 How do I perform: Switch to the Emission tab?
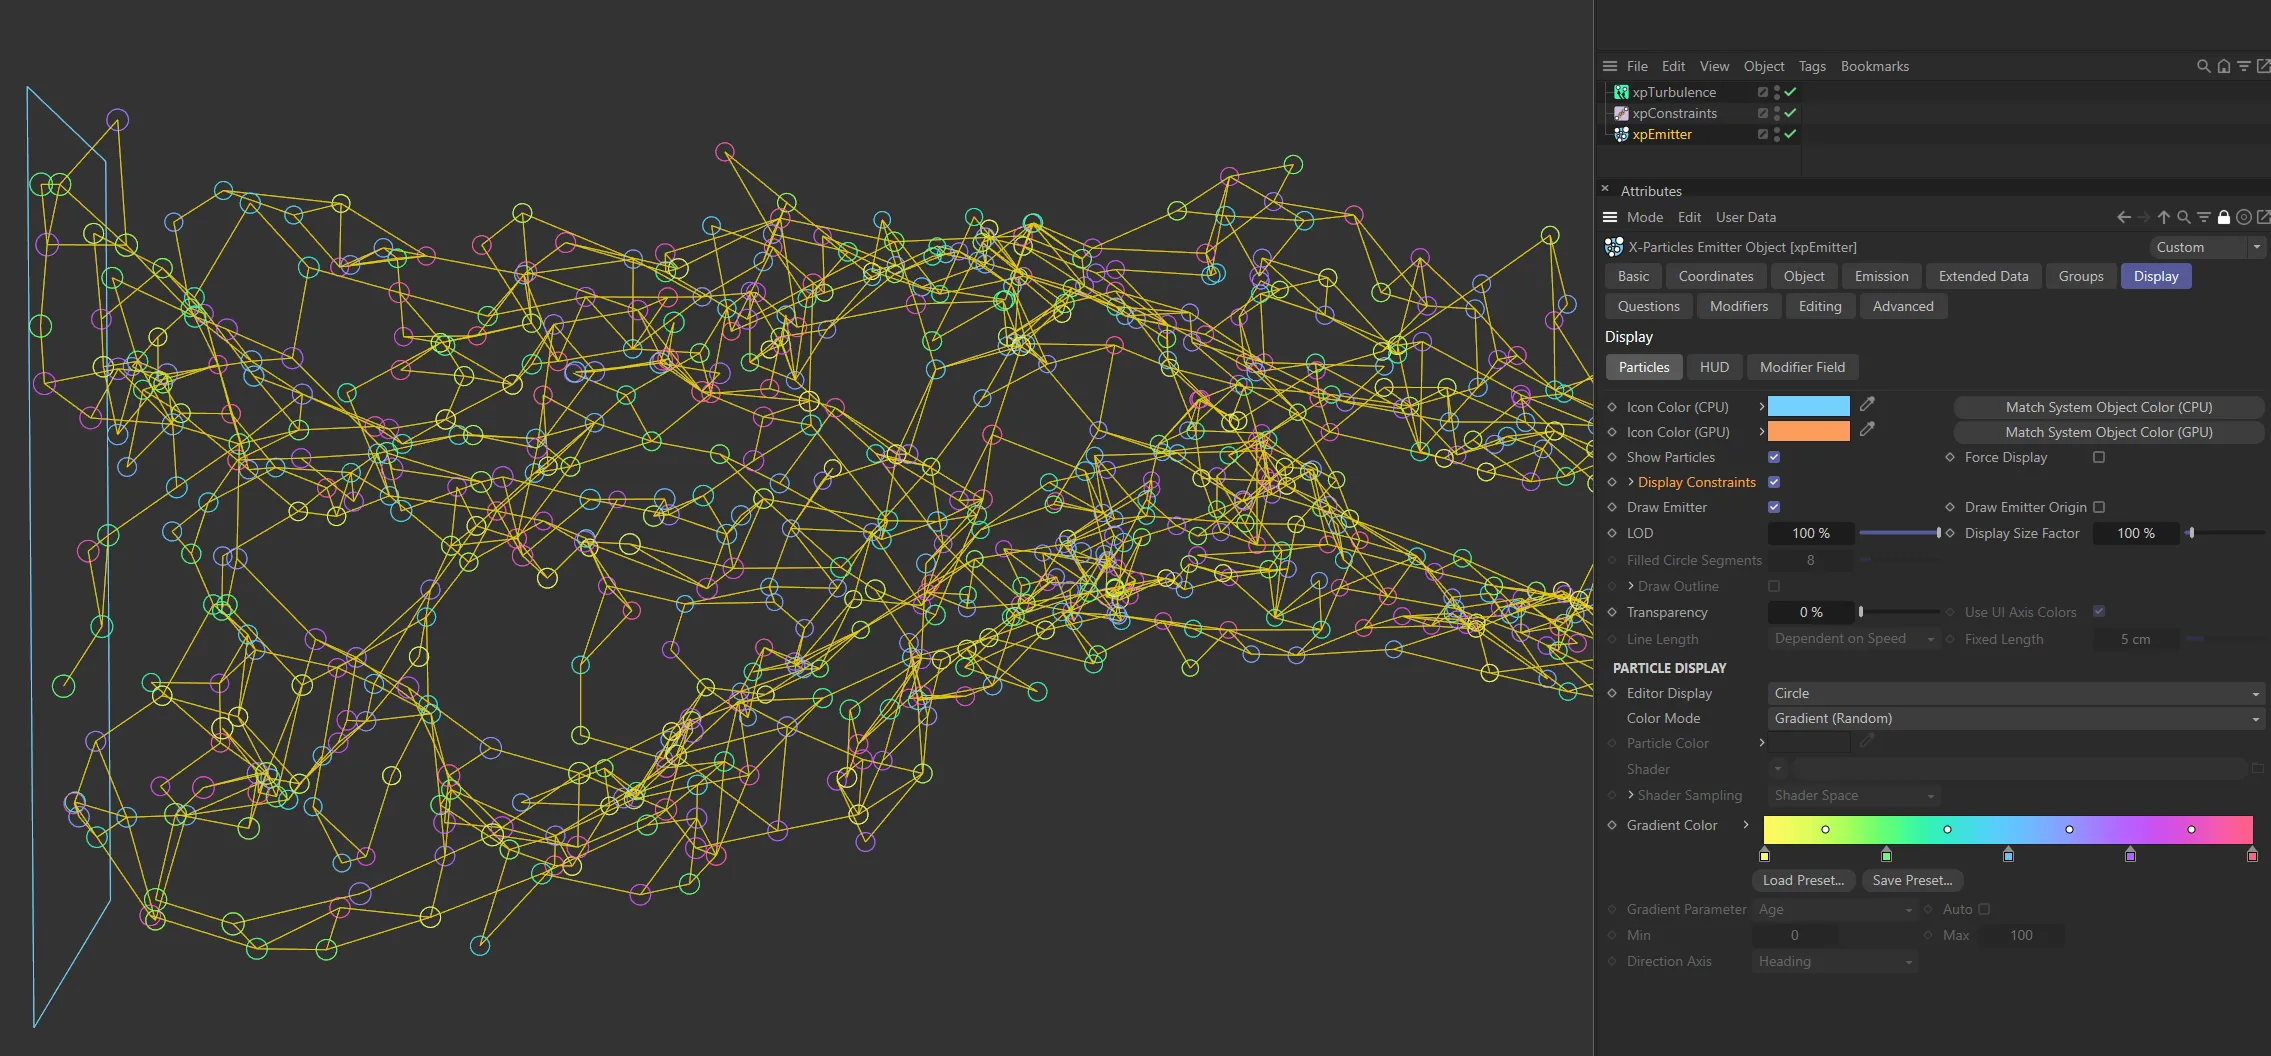(x=1880, y=276)
